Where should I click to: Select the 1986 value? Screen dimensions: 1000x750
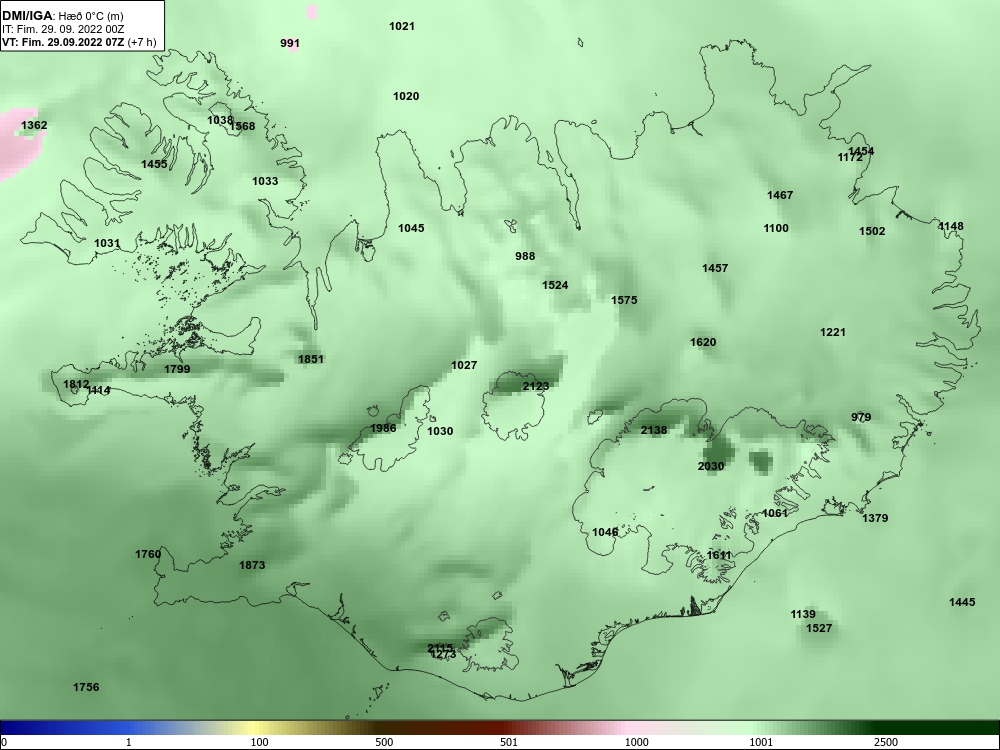tap(383, 428)
